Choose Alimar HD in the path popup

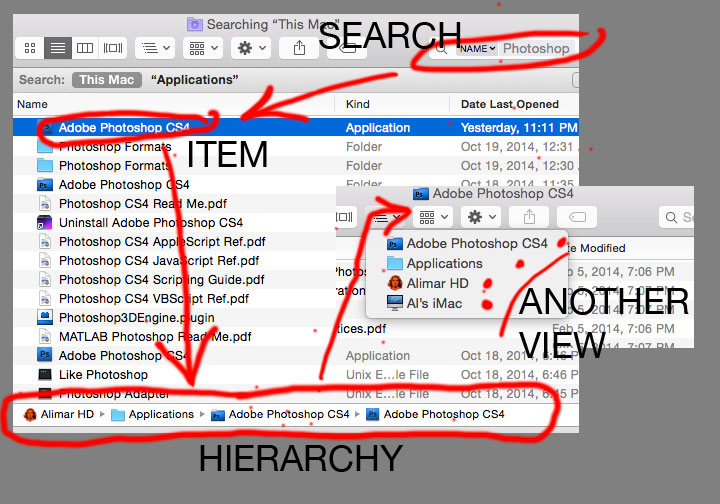(x=467, y=283)
